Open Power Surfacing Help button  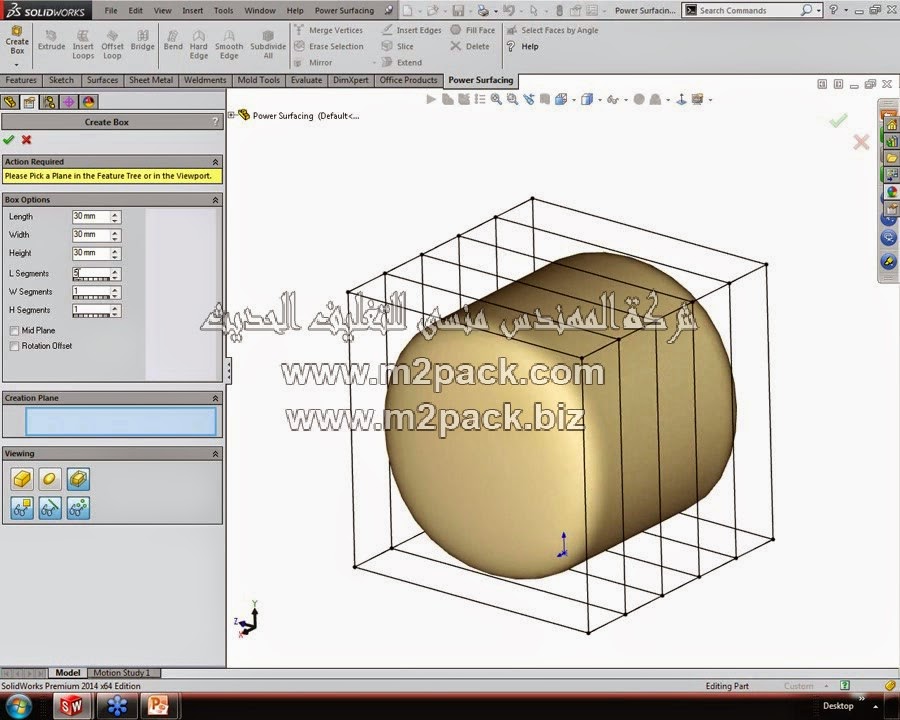click(522, 46)
